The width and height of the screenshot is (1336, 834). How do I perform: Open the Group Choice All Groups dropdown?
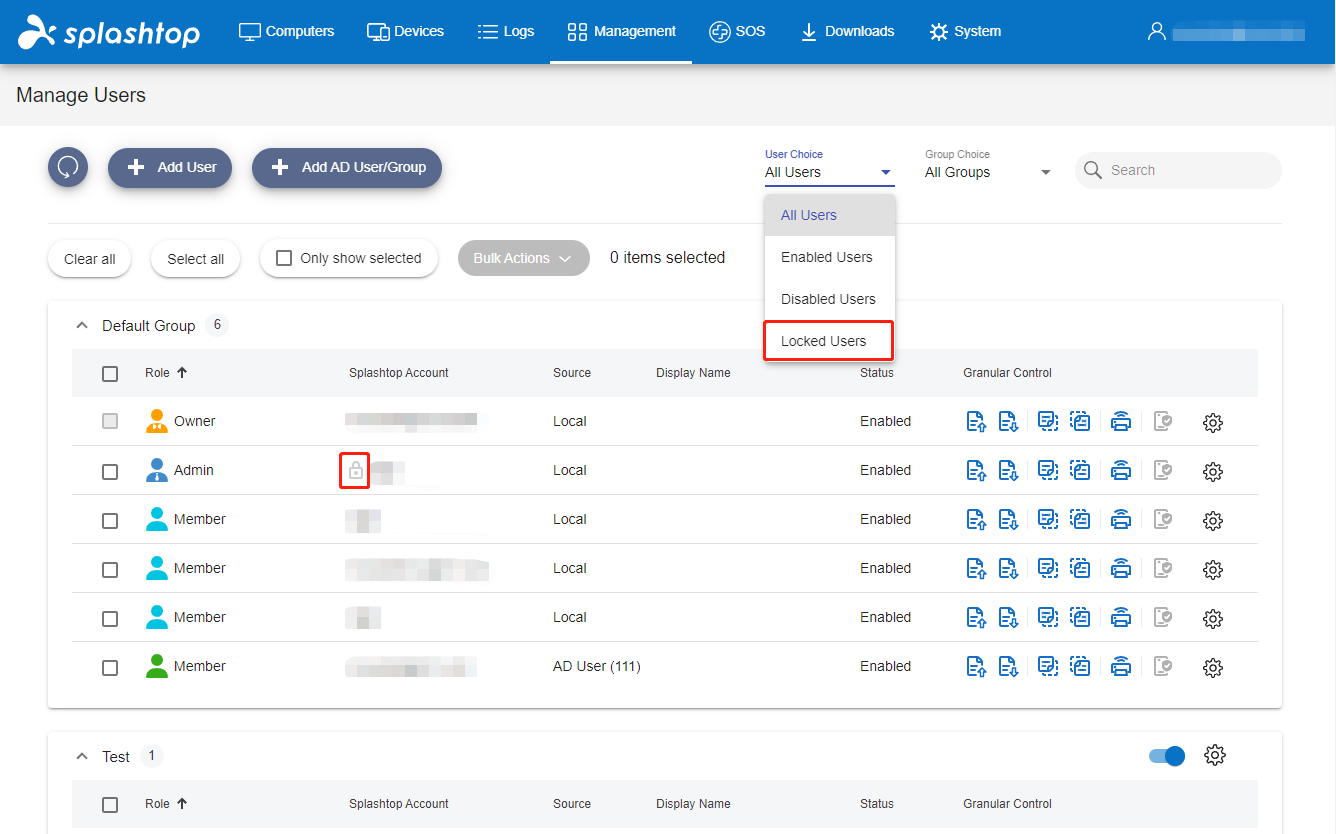pos(988,172)
